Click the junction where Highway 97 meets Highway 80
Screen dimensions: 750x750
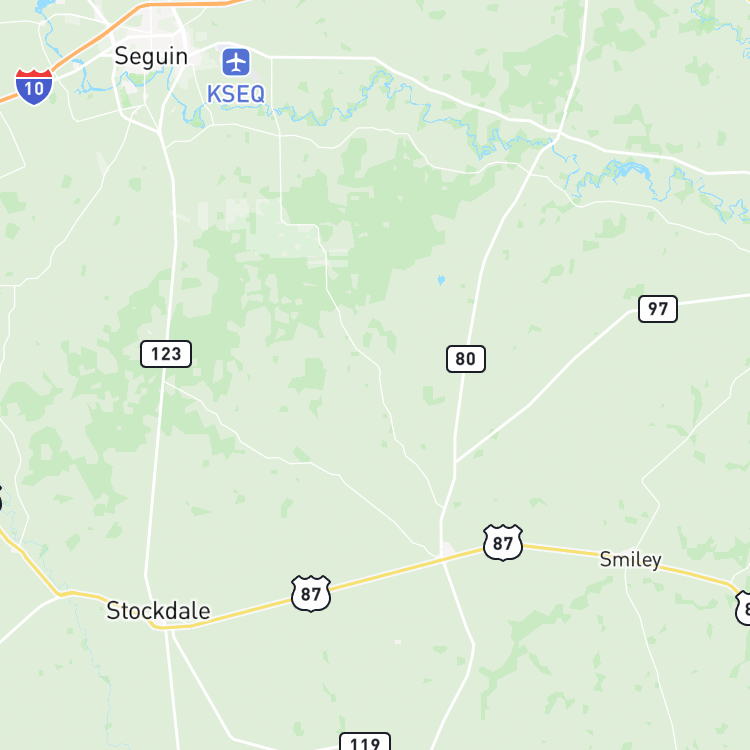(x=455, y=462)
